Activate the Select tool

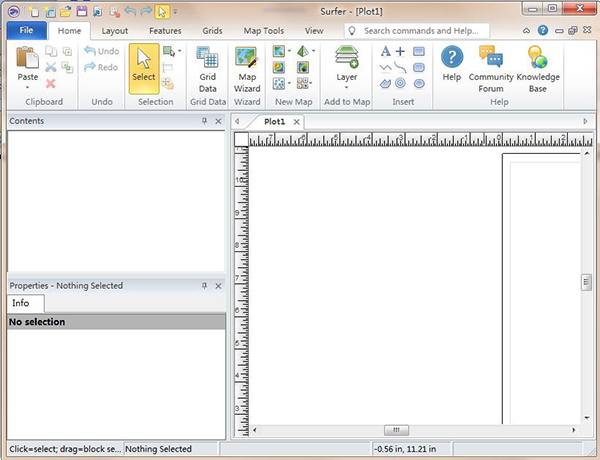coord(144,62)
